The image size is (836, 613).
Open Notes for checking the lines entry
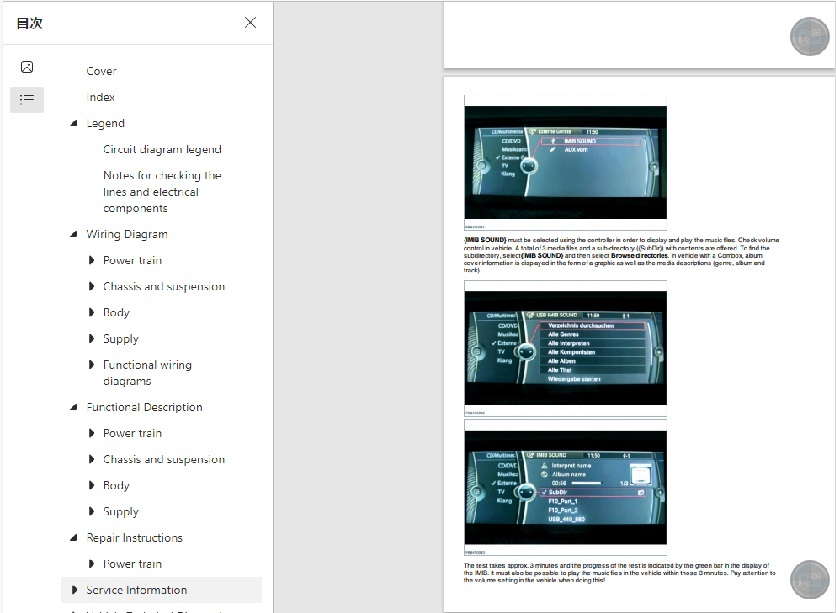[x=162, y=191]
